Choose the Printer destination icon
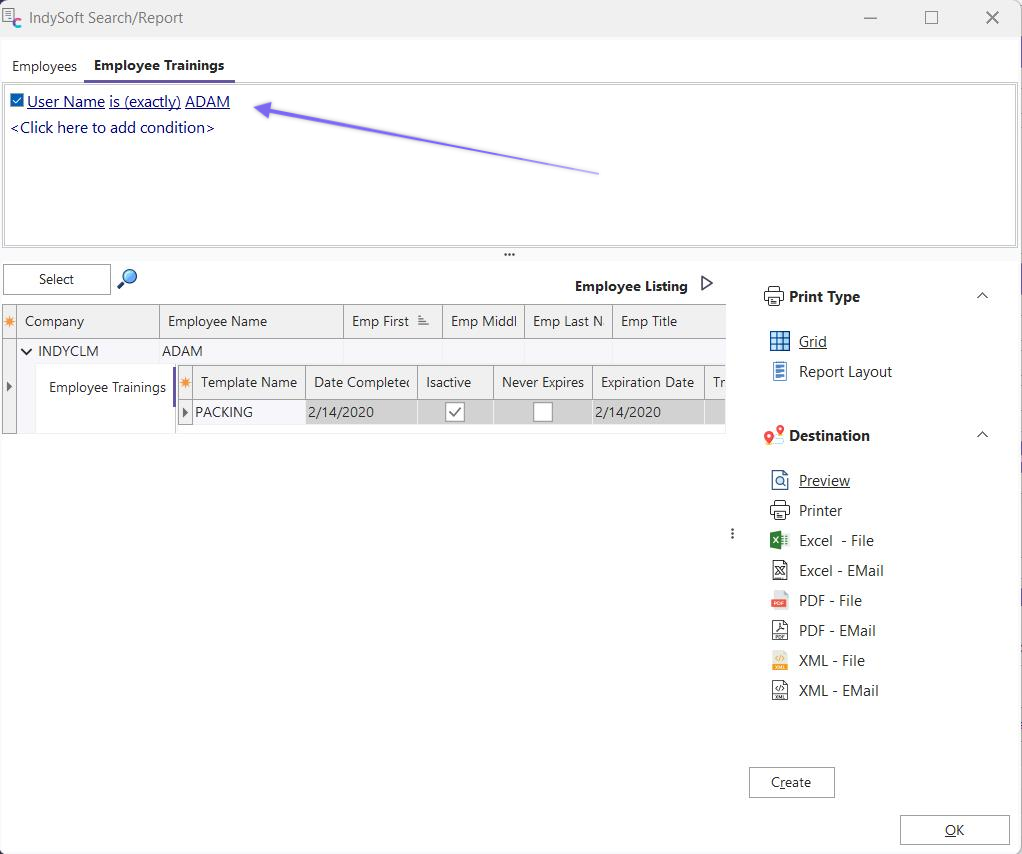The image size is (1022, 854). 780,510
